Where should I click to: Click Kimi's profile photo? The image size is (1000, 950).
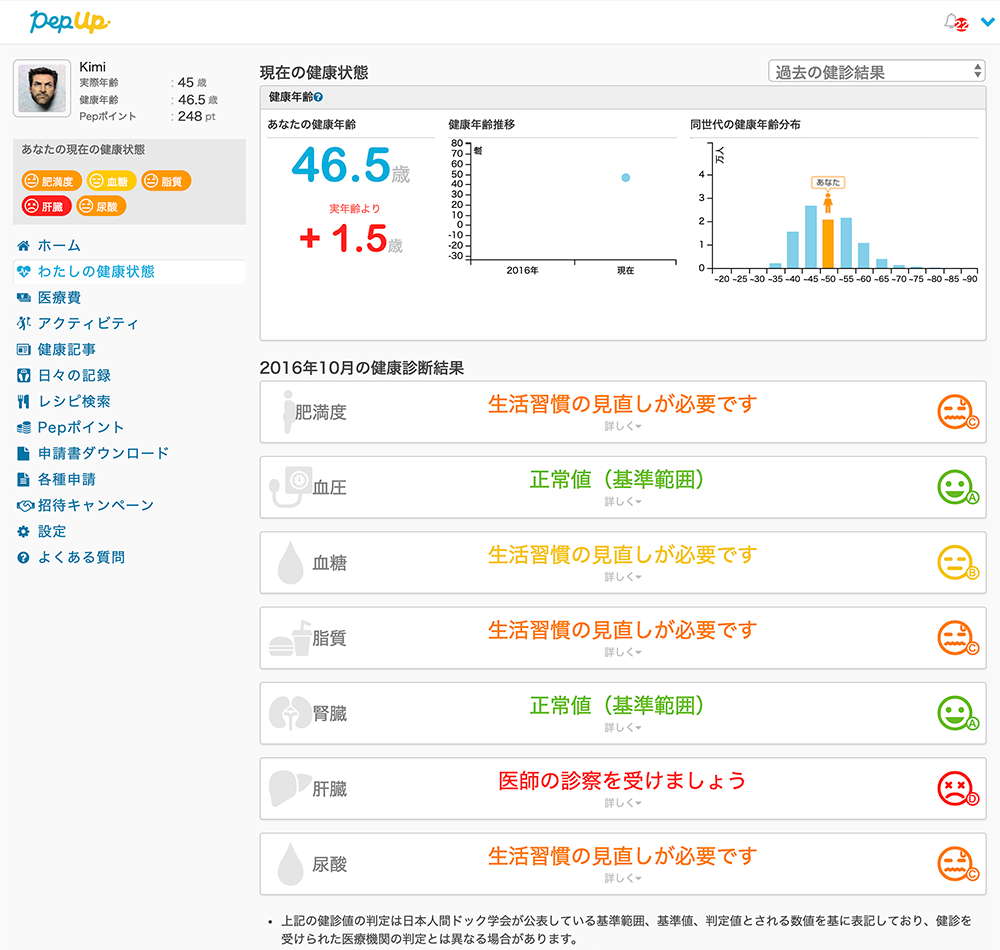[42, 89]
